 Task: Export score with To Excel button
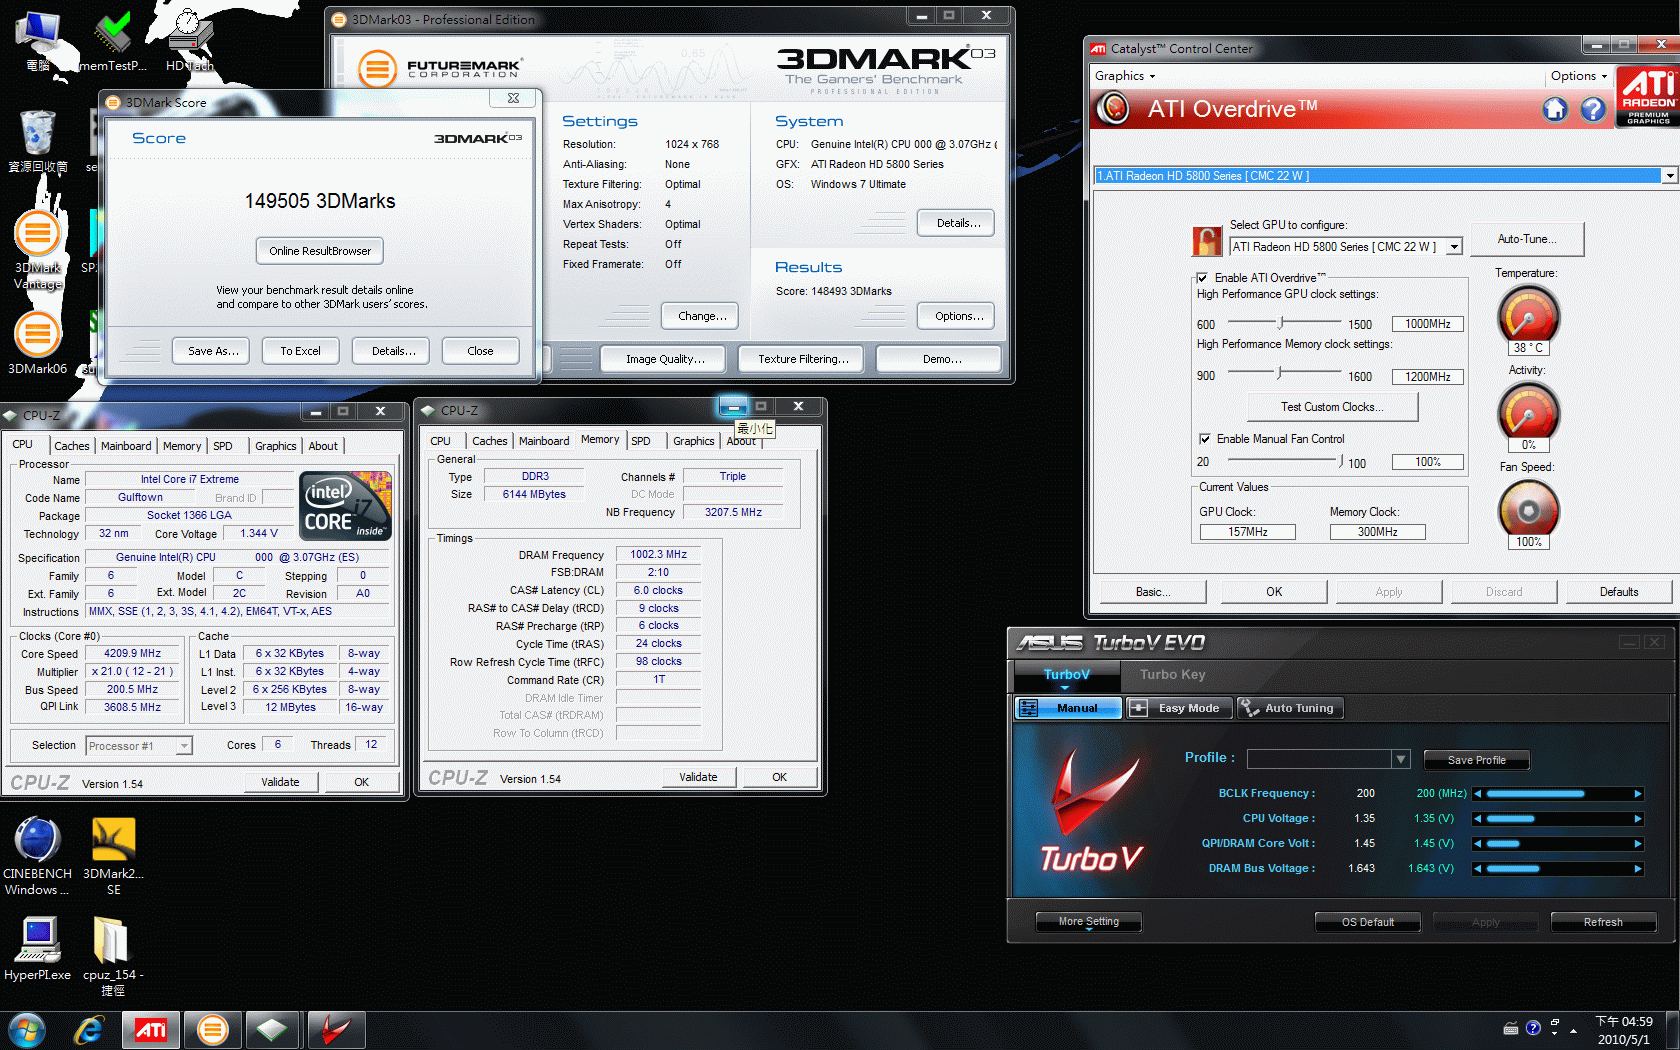tap(301, 351)
